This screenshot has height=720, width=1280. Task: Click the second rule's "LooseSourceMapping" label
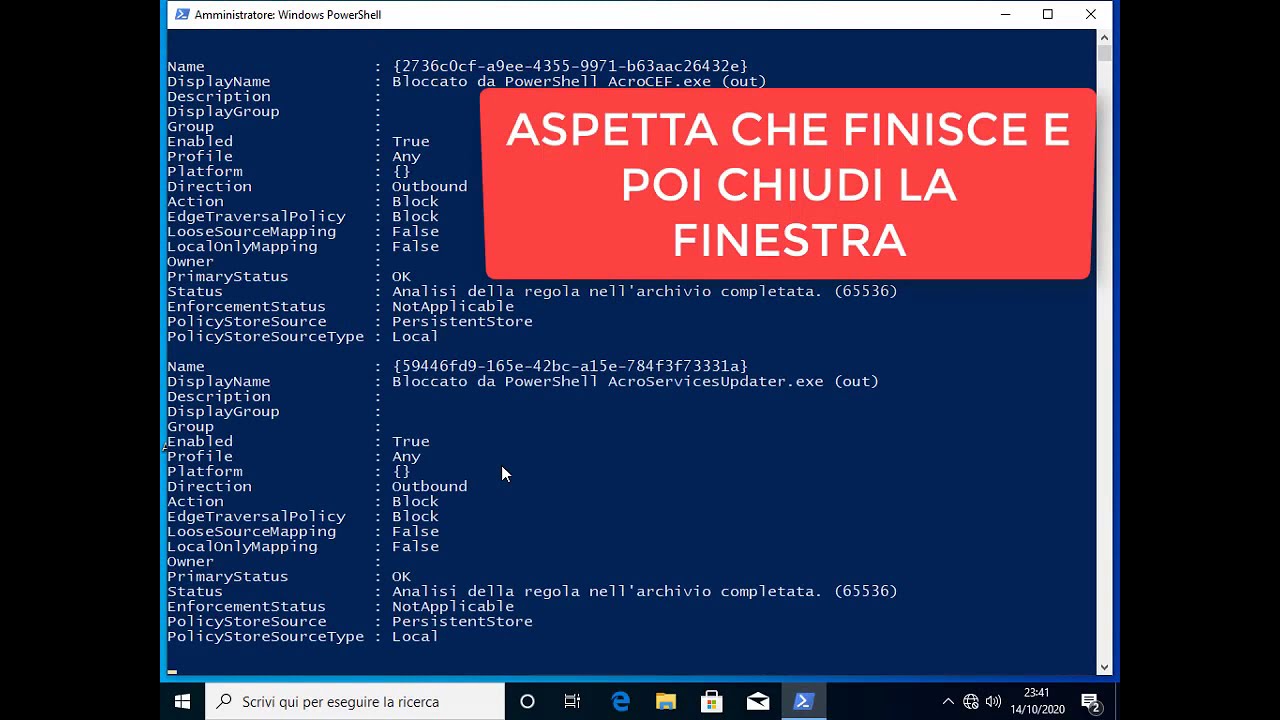tap(251, 531)
